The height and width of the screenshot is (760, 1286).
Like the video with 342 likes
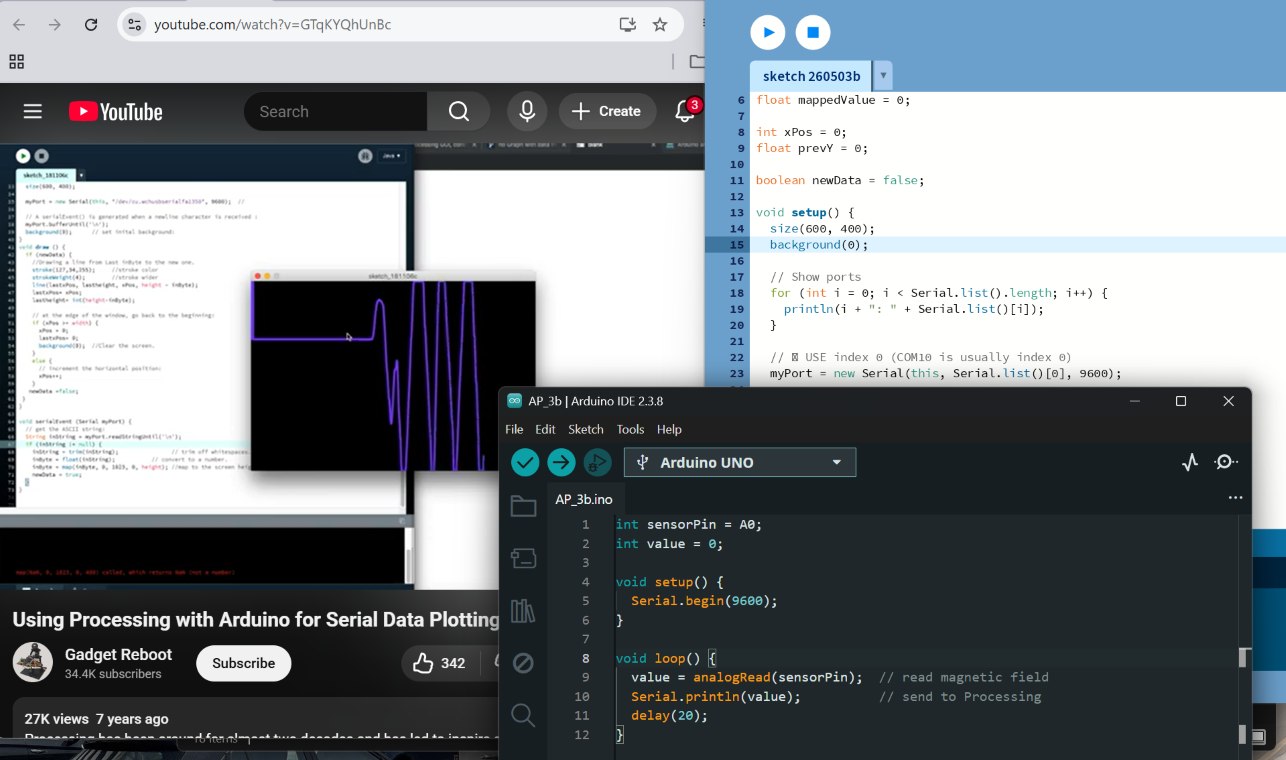click(440, 663)
